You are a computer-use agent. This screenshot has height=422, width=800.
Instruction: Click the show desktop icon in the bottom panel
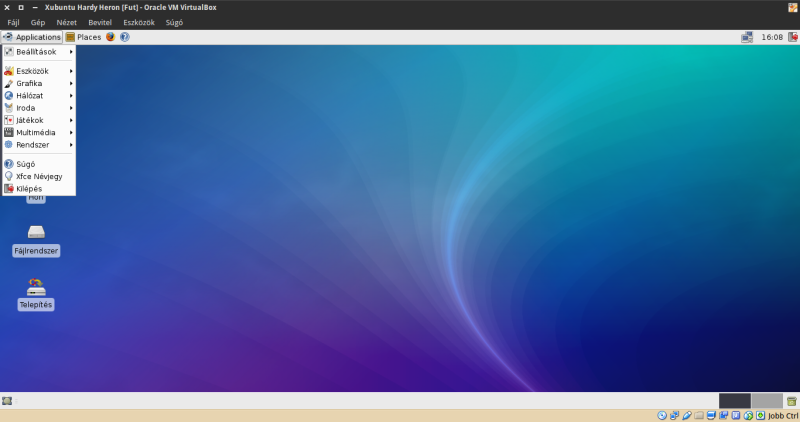7,401
